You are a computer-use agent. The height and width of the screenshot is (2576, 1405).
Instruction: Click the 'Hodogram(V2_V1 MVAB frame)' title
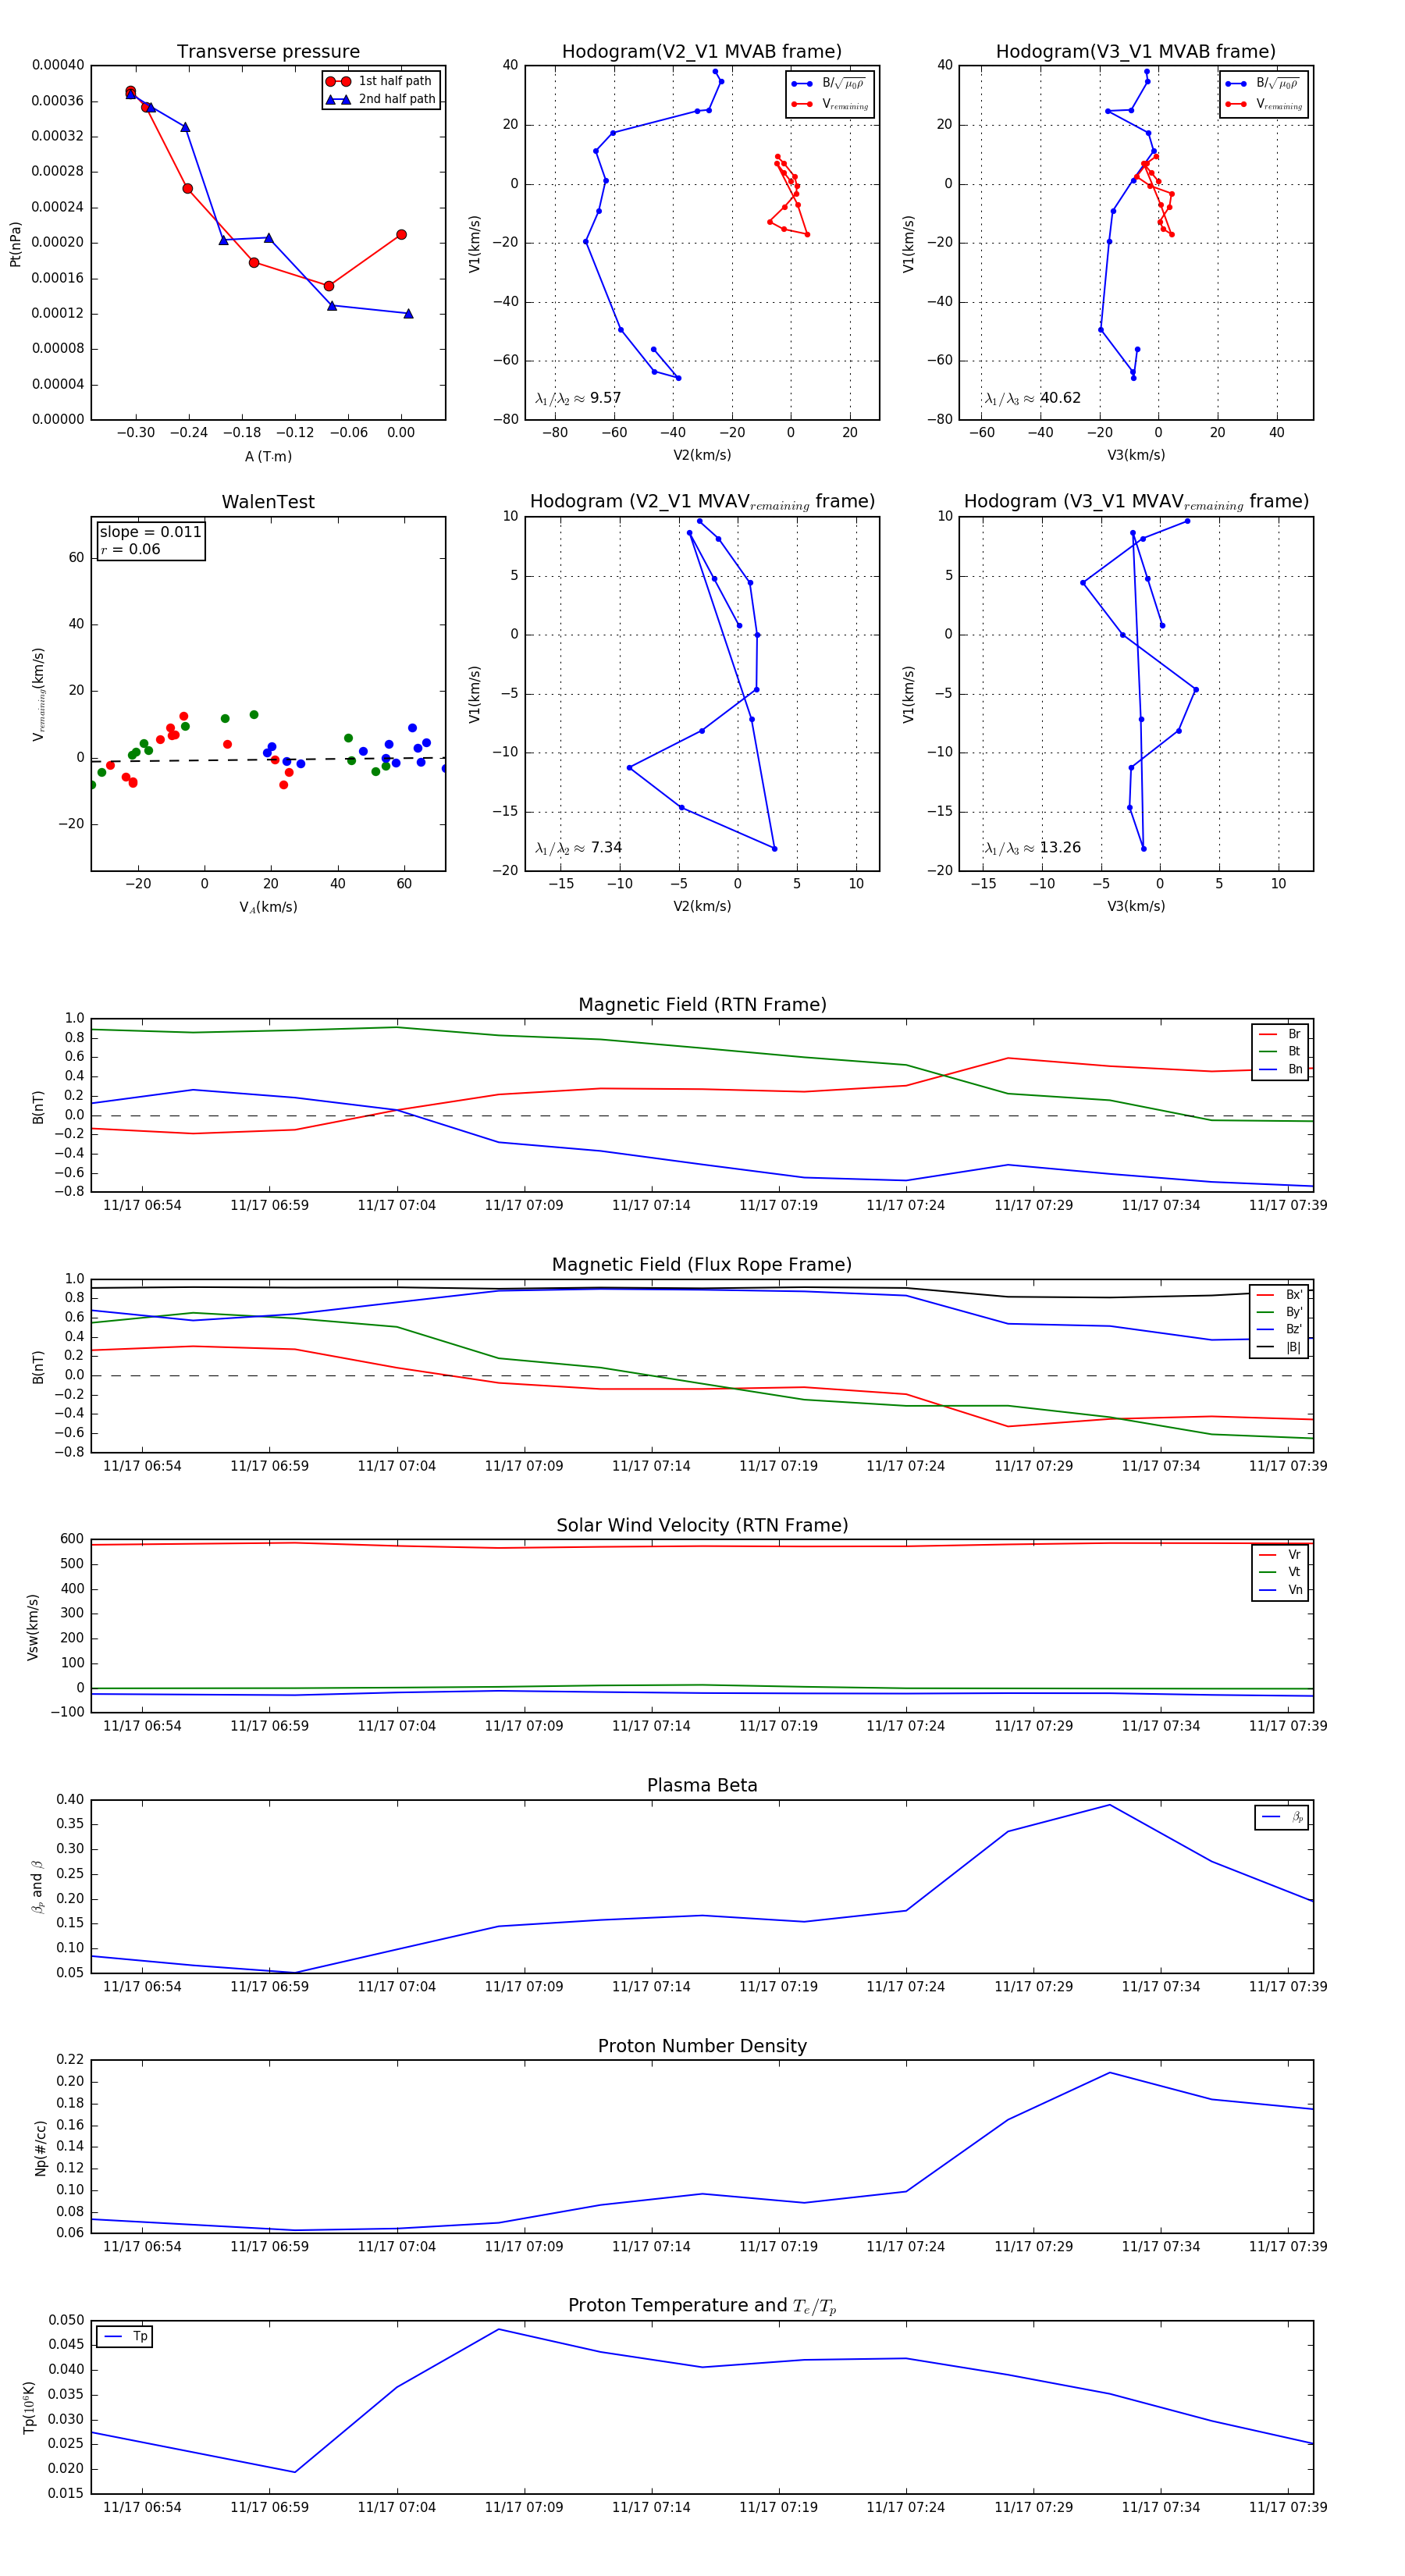pos(701,51)
